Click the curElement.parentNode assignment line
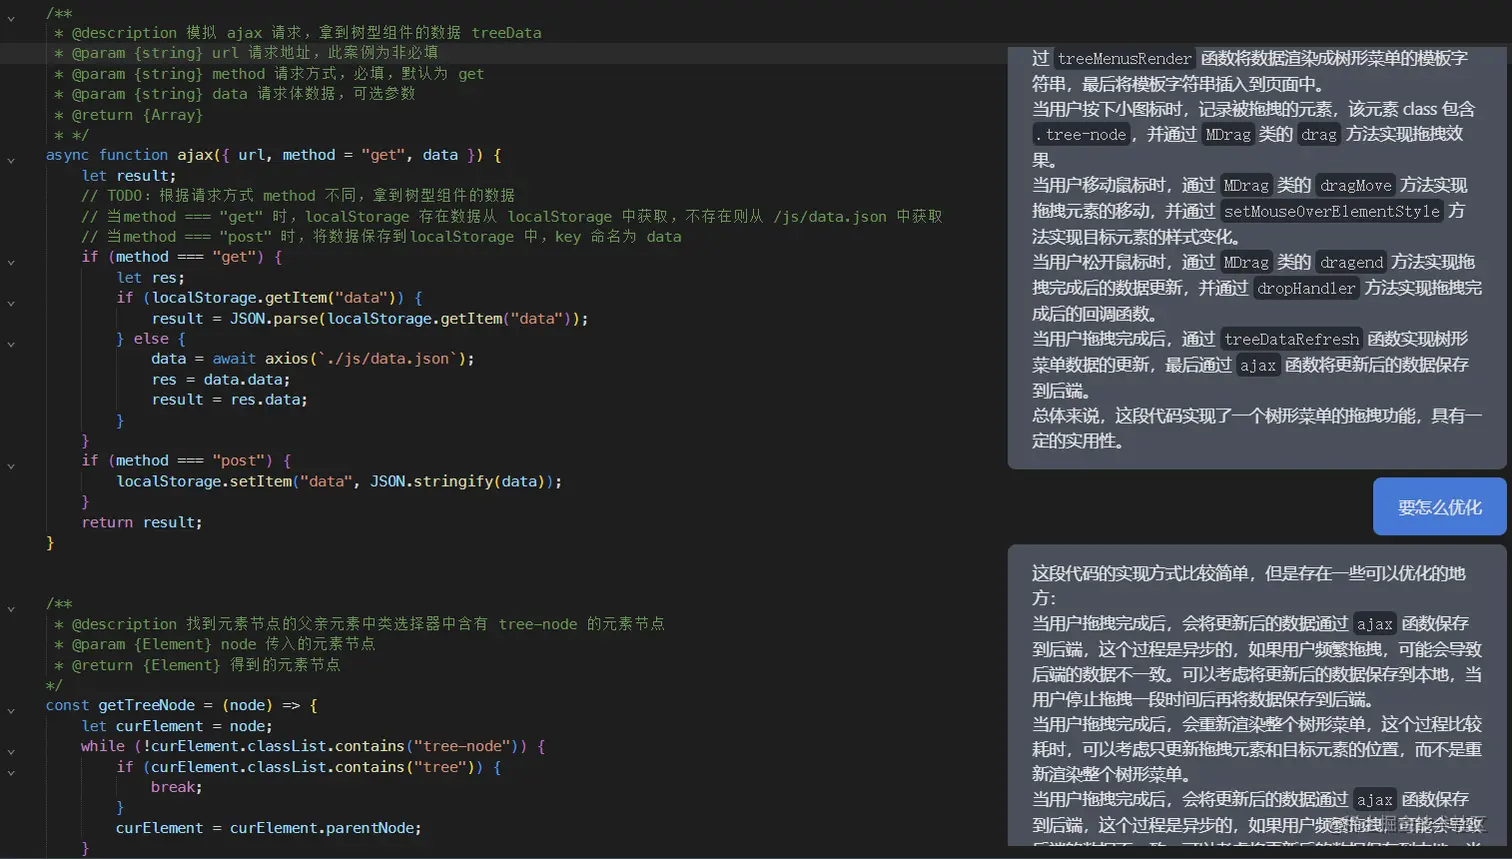The image size is (1512, 859). pos(269,828)
